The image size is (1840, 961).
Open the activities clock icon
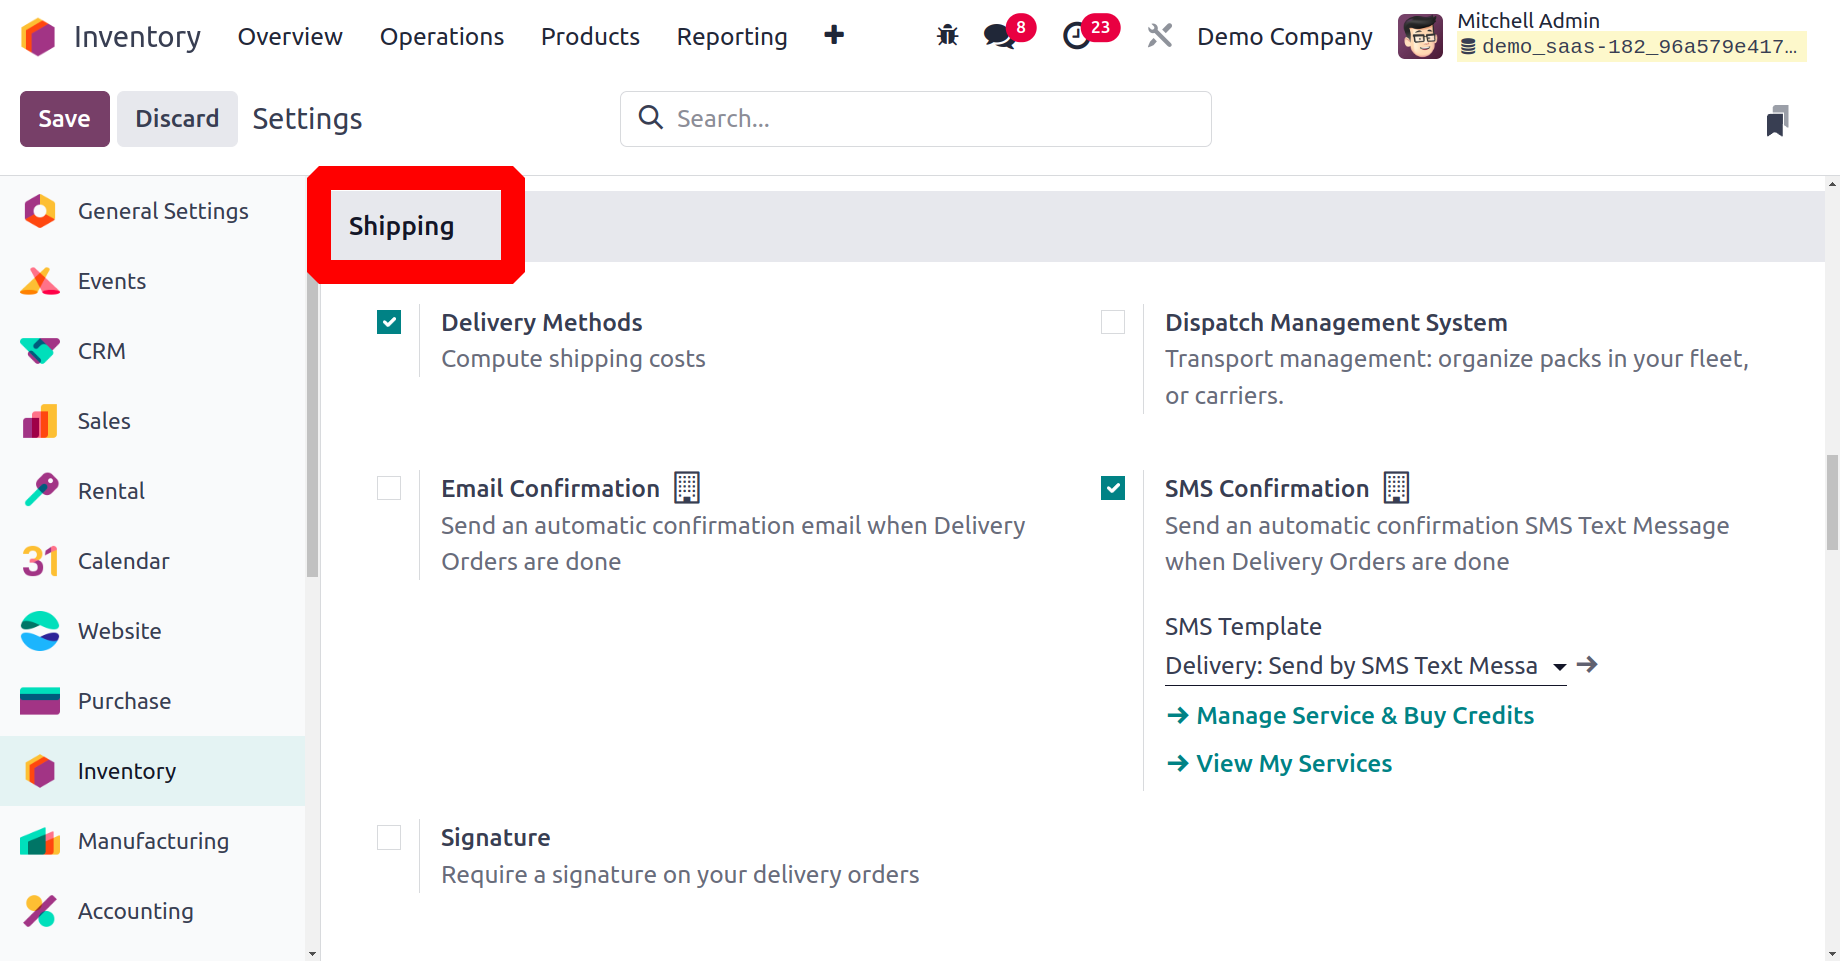click(1077, 36)
